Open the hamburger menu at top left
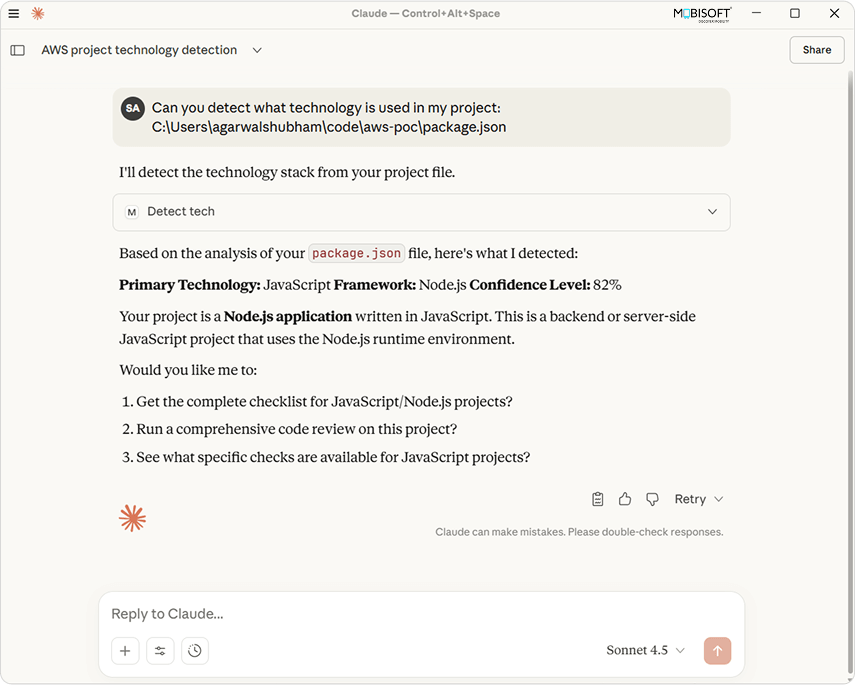This screenshot has width=855, height=685. [13, 13]
